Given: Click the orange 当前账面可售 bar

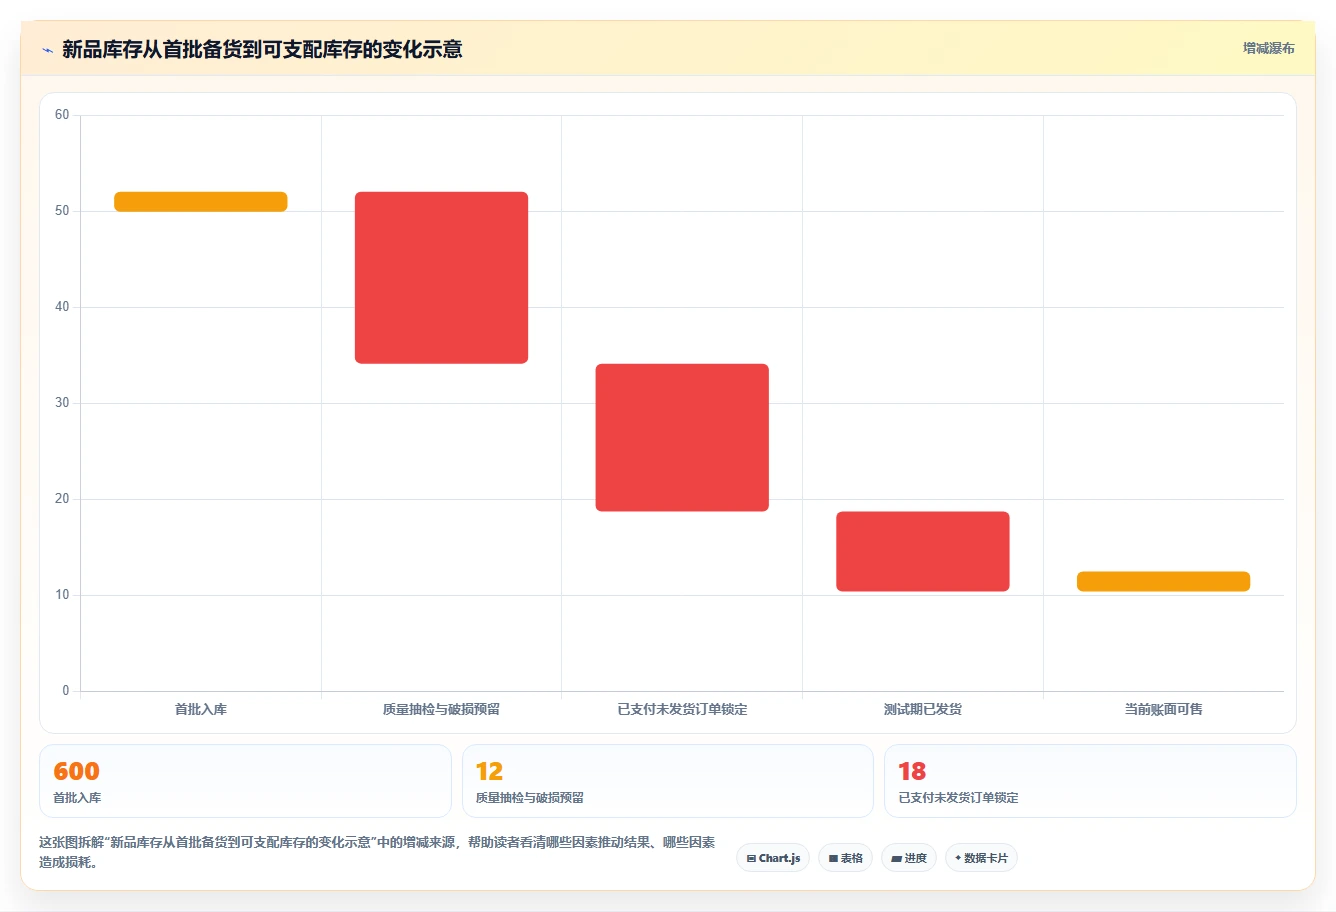Looking at the screenshot, I should pyautogui.click(x=1163, y=582).
